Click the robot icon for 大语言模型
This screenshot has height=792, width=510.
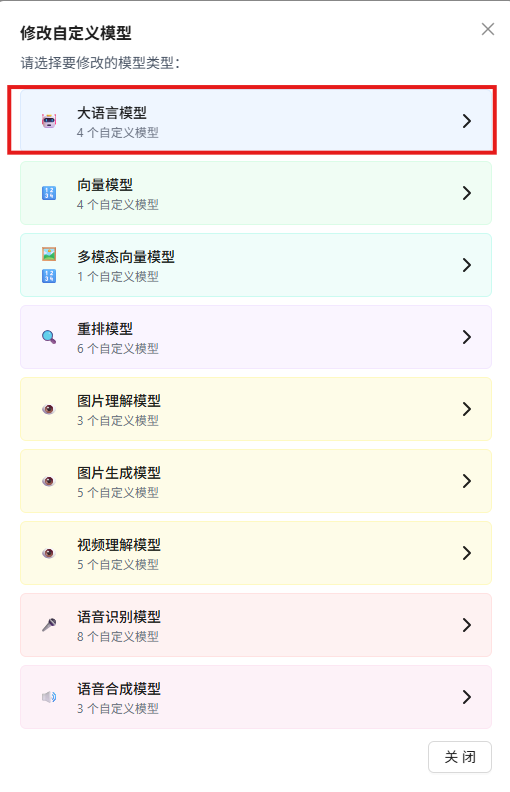click(49, 121)
